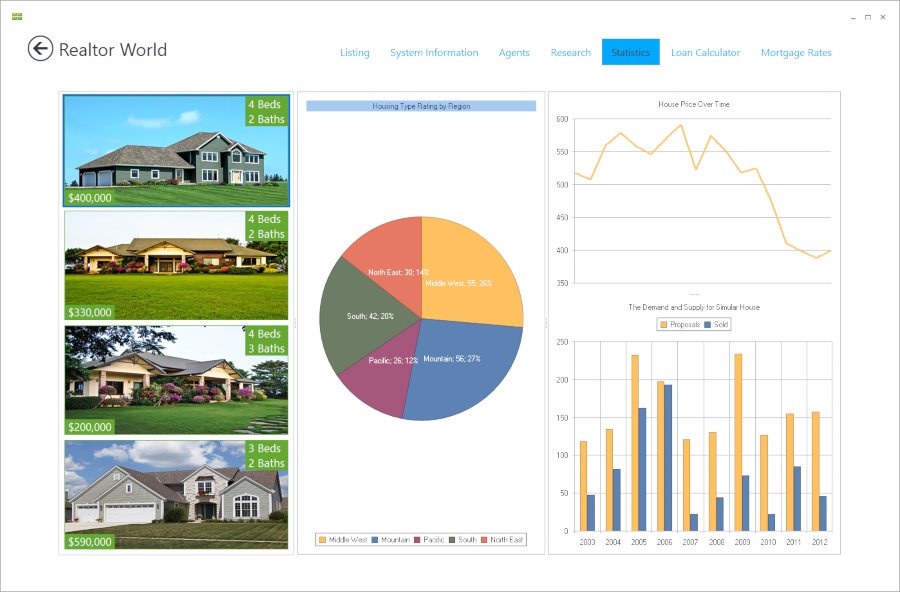
Task: Choose the $200,000 house listing
Action: (176, 380)
